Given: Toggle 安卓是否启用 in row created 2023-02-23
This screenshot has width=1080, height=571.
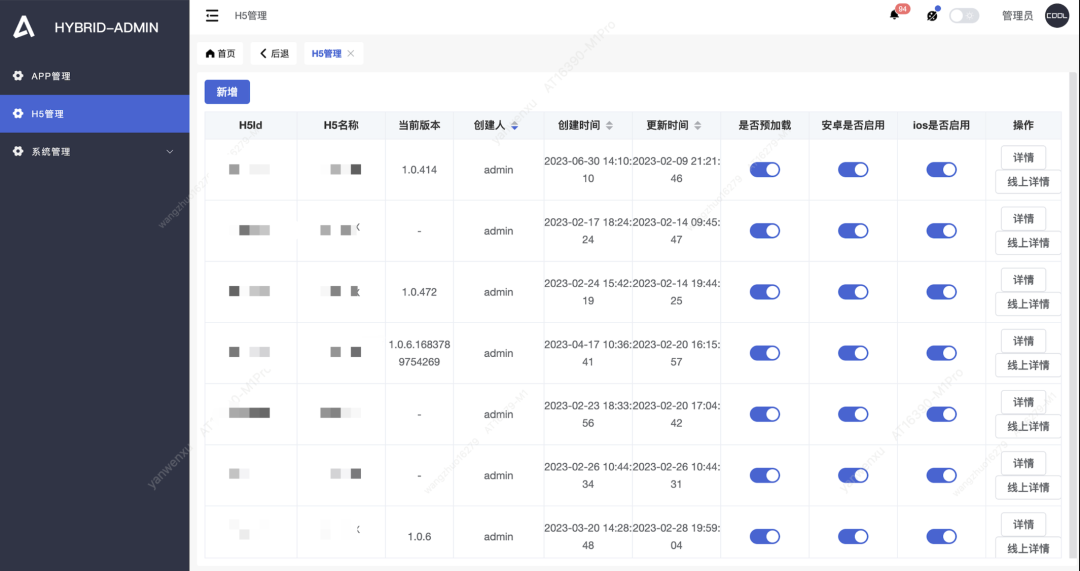Looking at the screenshot, I should click(853, 414).
